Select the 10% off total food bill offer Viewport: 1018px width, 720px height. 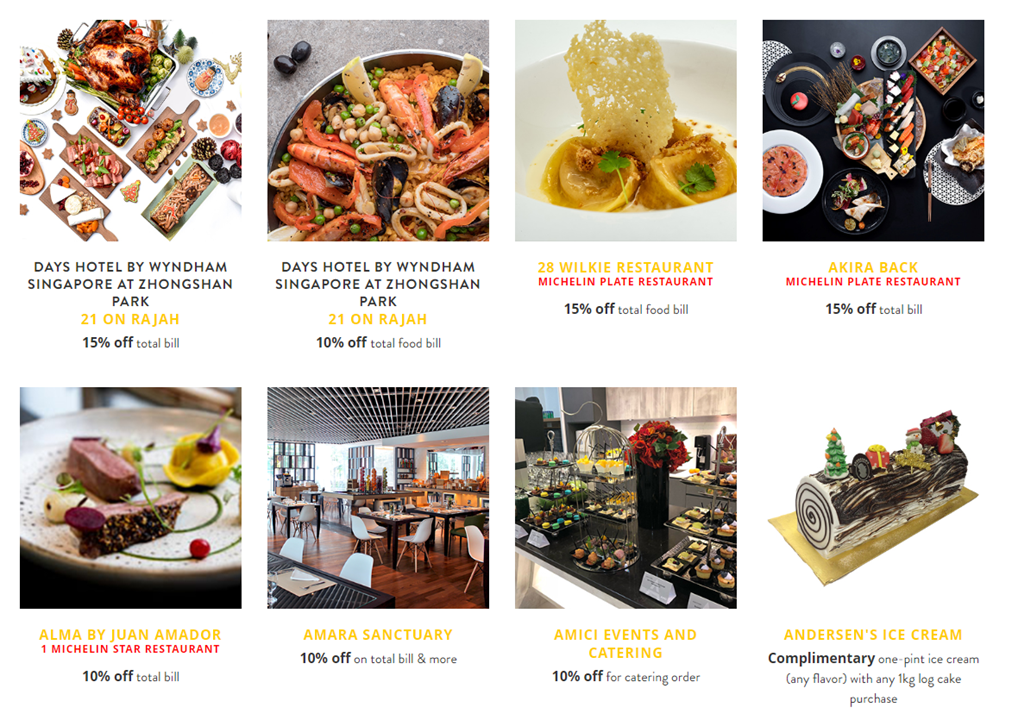click(379, 343)
